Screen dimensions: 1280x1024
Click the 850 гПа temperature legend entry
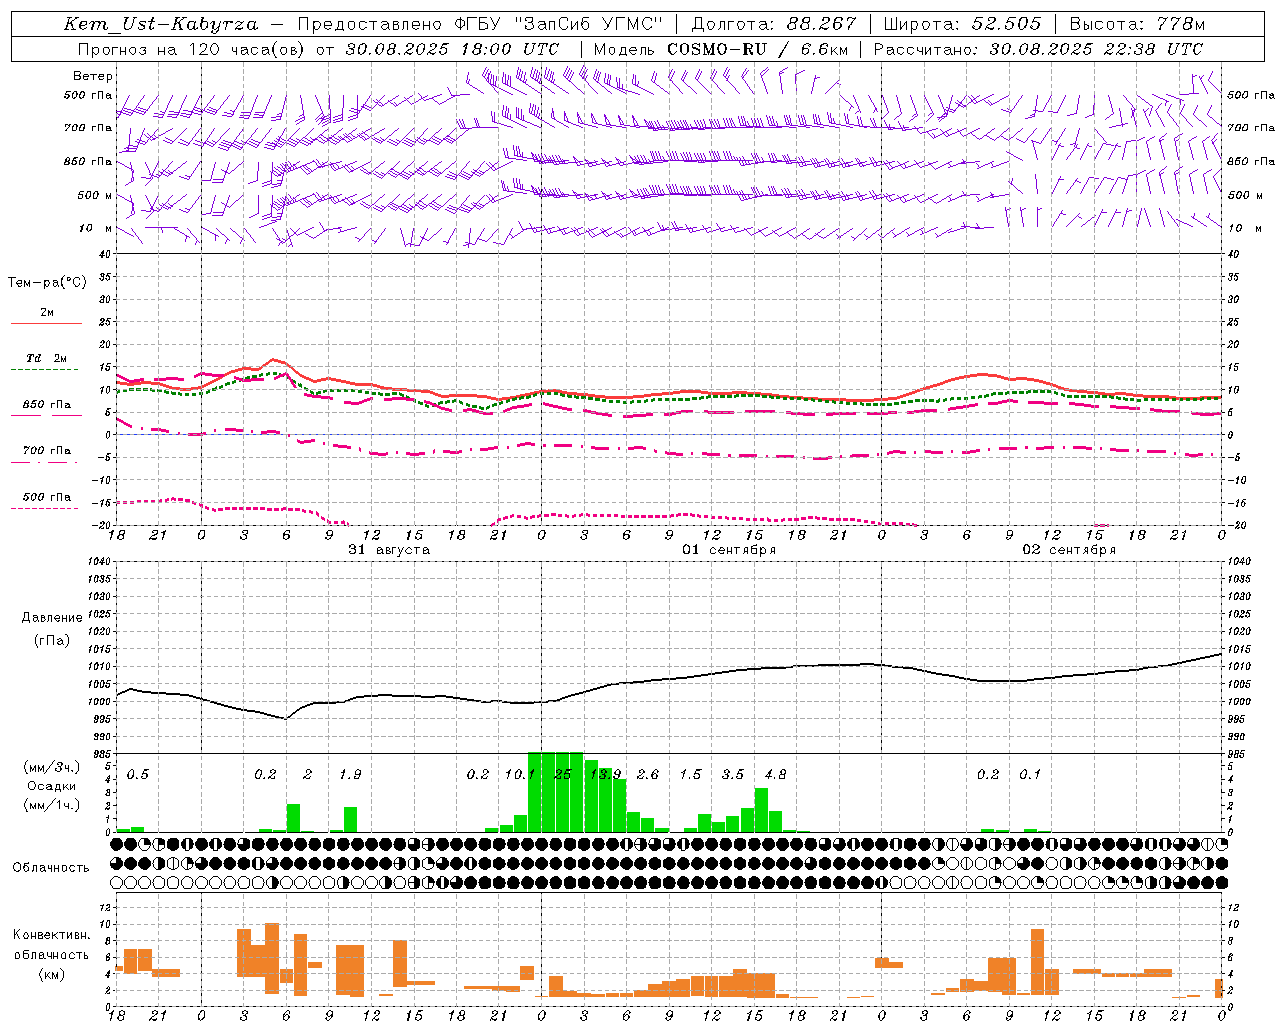[47, 405]
